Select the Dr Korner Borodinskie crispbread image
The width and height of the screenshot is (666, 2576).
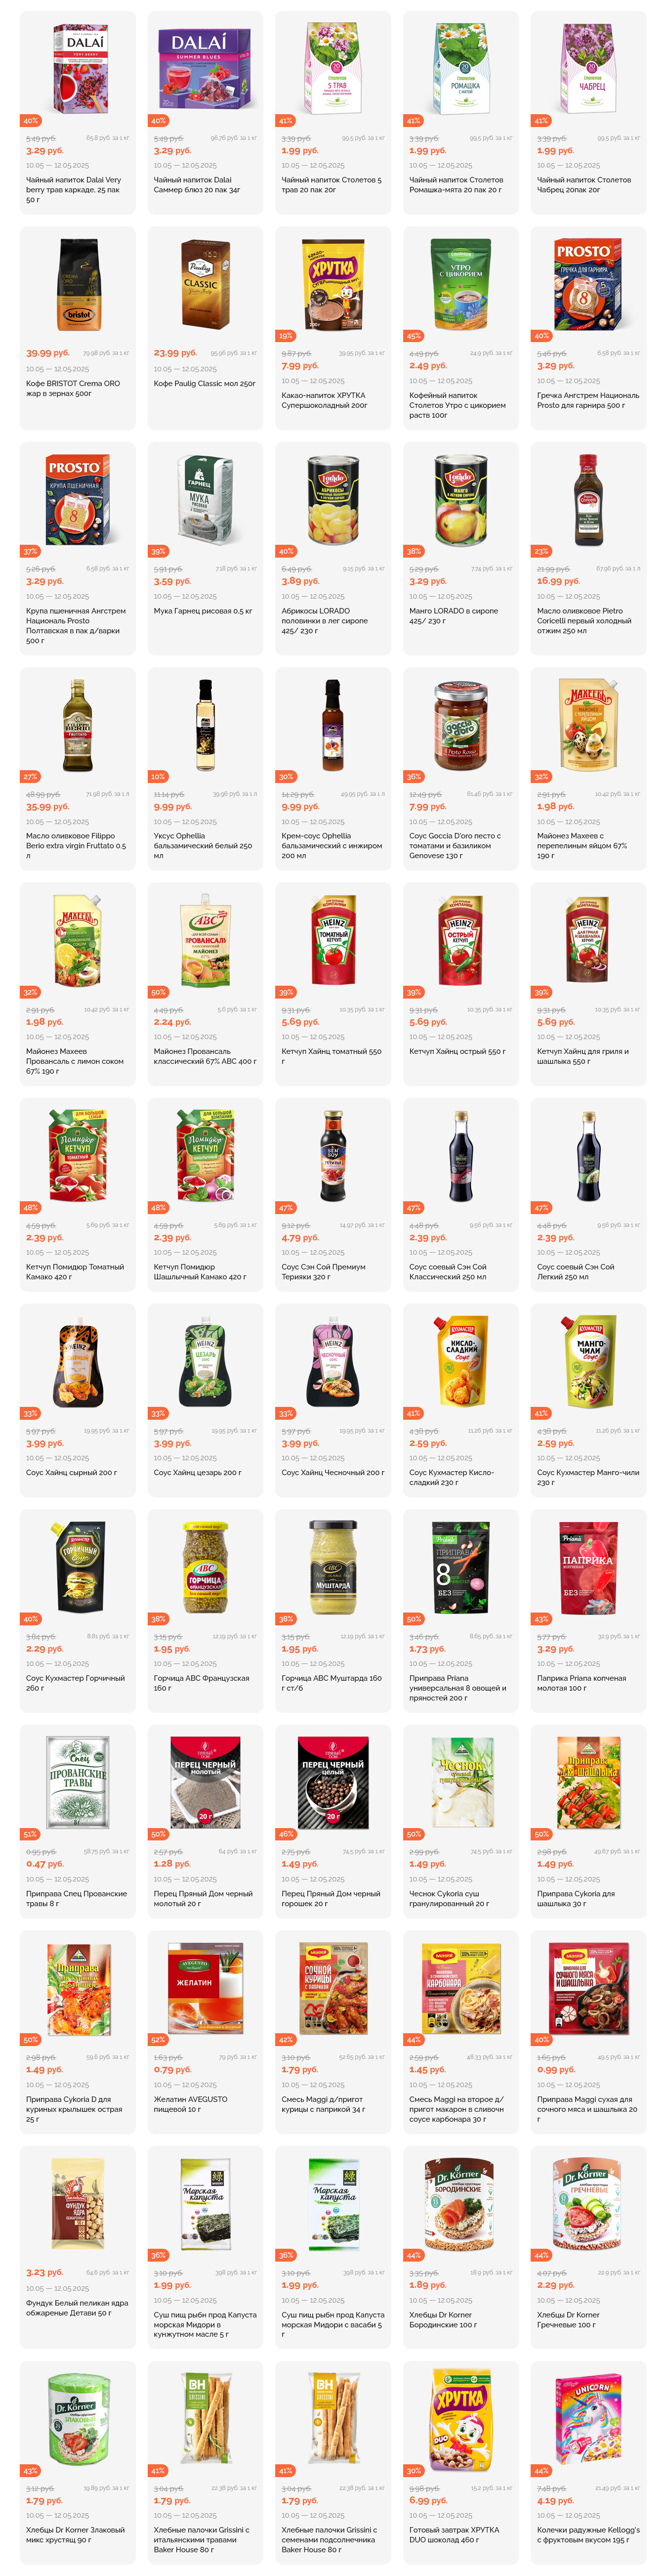pyautogui.click(x=461, y=2203)
